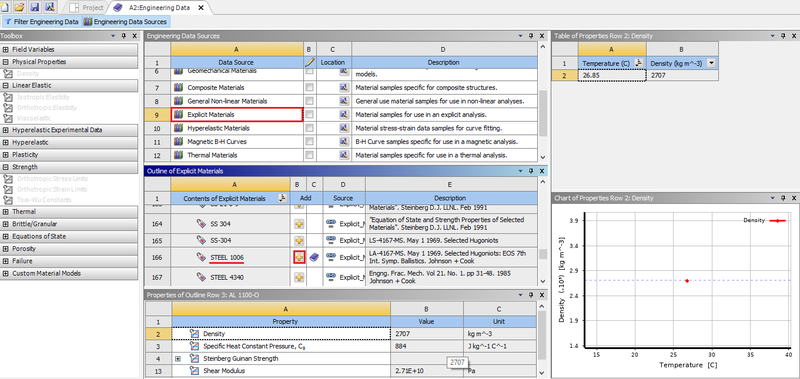Pin the Toolbox panel
Screen dimensions: 800x379
pyautogui.click(x=123, y=36)
